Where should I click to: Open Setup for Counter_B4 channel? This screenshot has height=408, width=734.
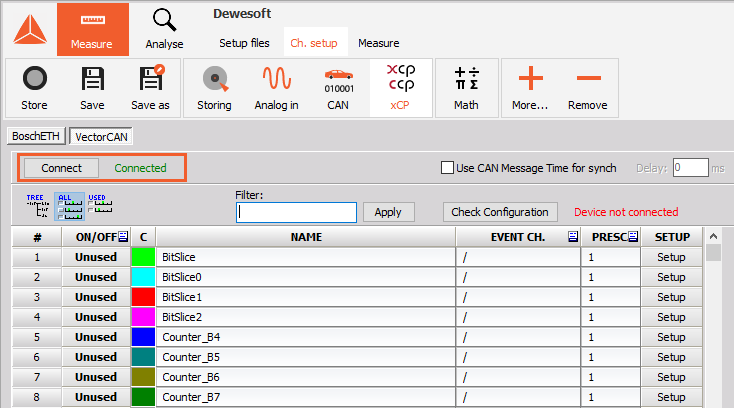click(x=671, y=337)
